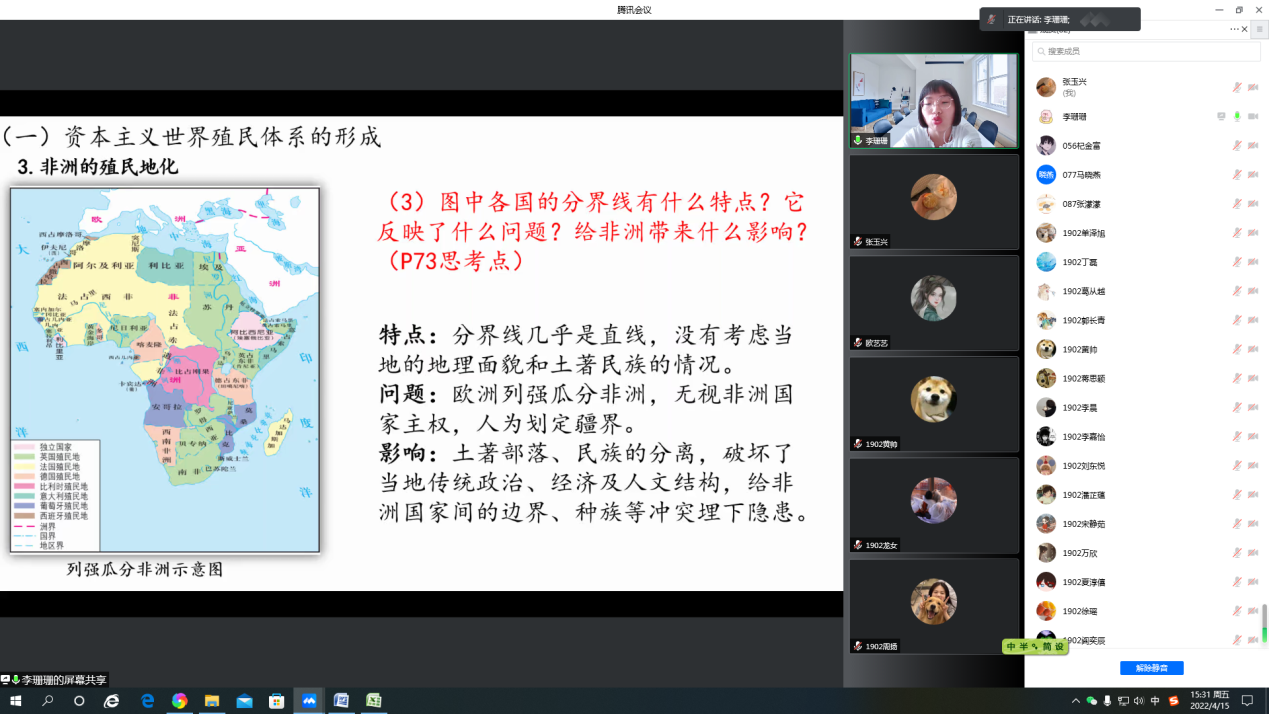Image resolution: width=1269 pixels, height=714 pixels.
Task: Click the panel list menu icon
Action: [1258, 30]
